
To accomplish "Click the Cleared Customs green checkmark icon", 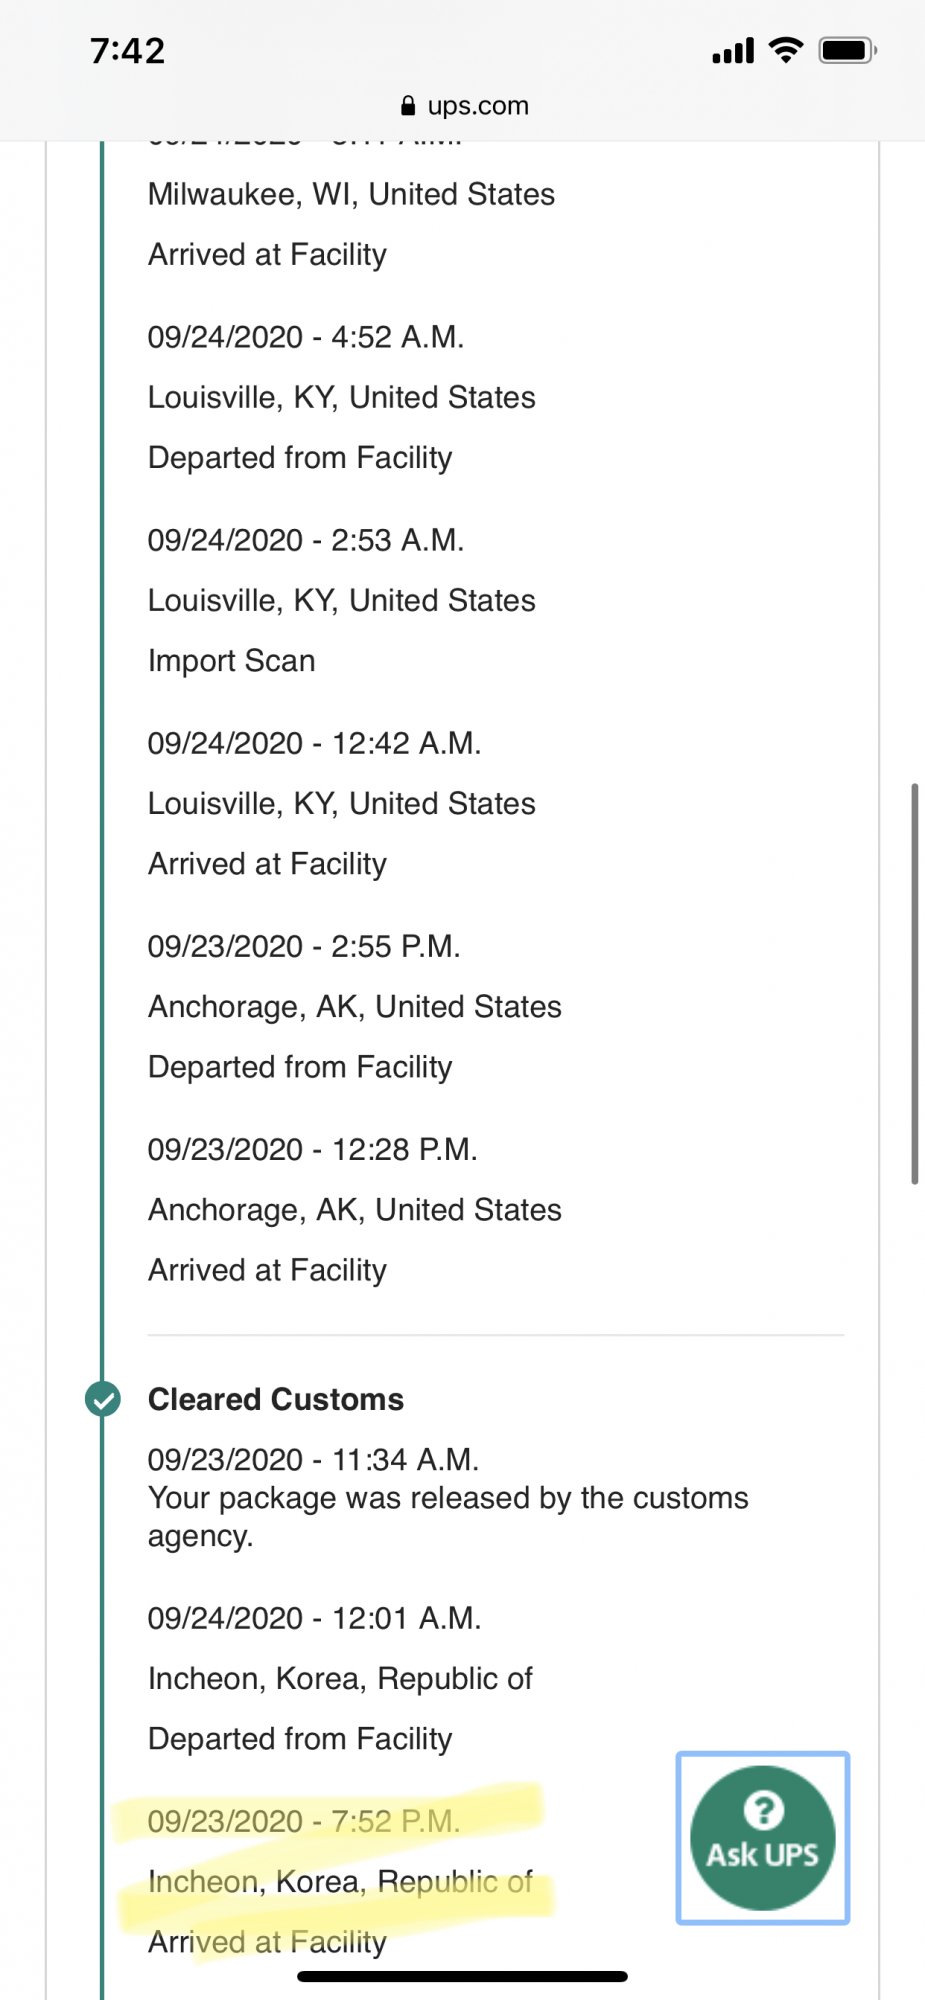I will pyautogui.click(x=102, y=1399).
